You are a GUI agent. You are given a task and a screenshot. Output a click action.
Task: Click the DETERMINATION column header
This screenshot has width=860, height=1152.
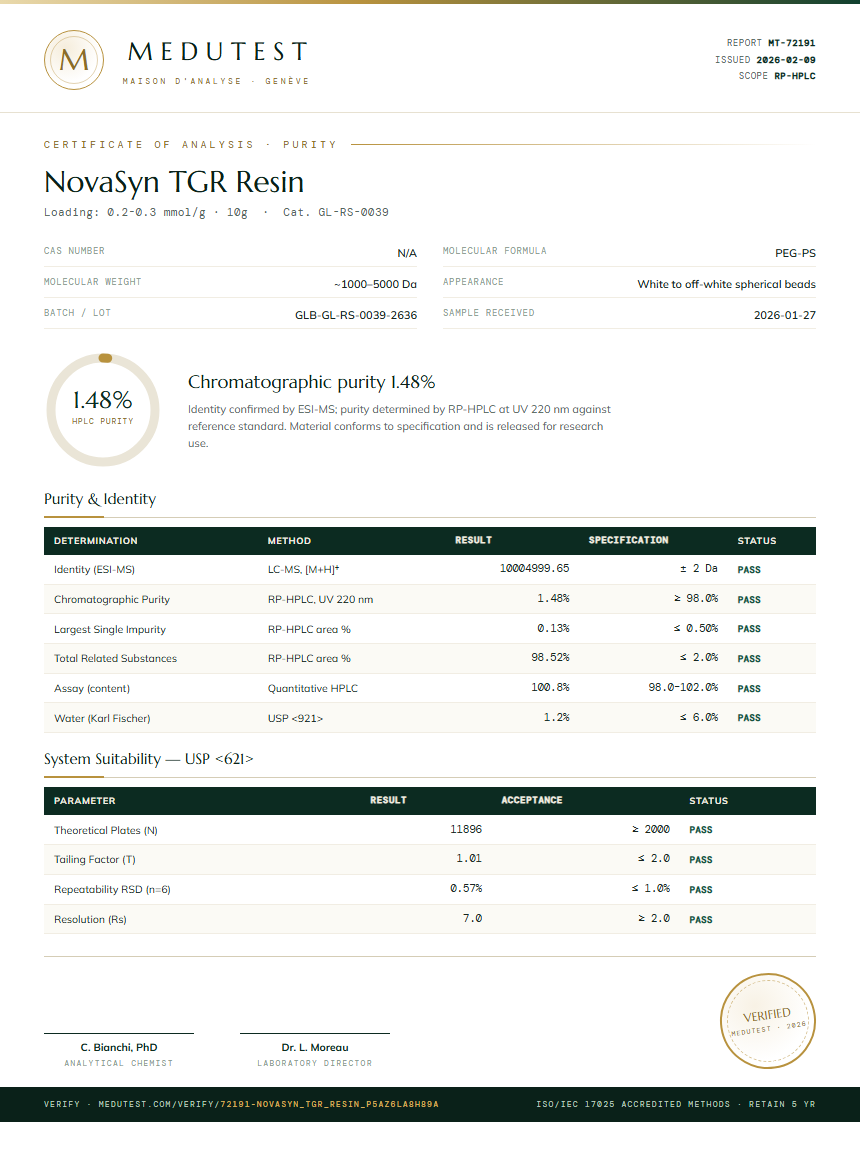point(95,541)
